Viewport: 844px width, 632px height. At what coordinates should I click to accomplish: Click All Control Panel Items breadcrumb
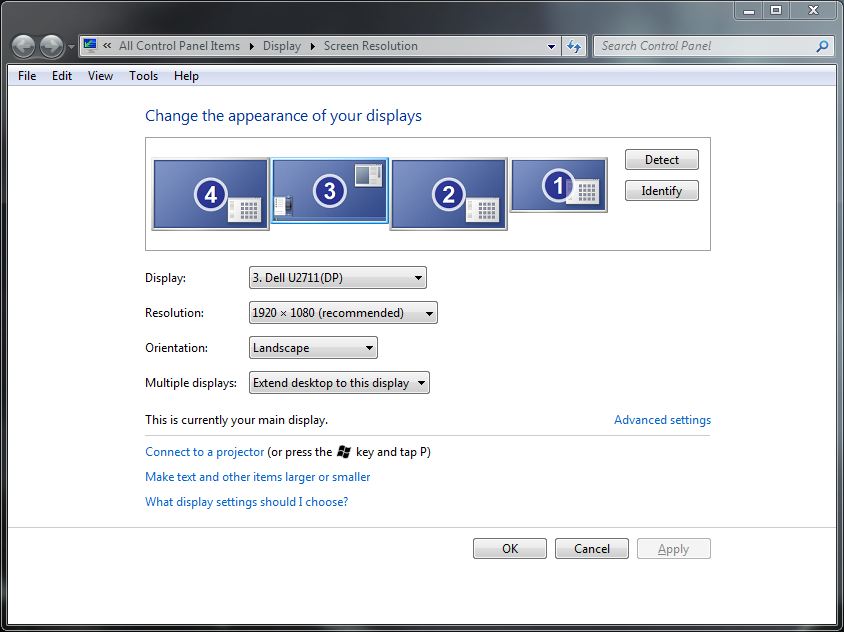pyautogui.click(x=179, y=46)
